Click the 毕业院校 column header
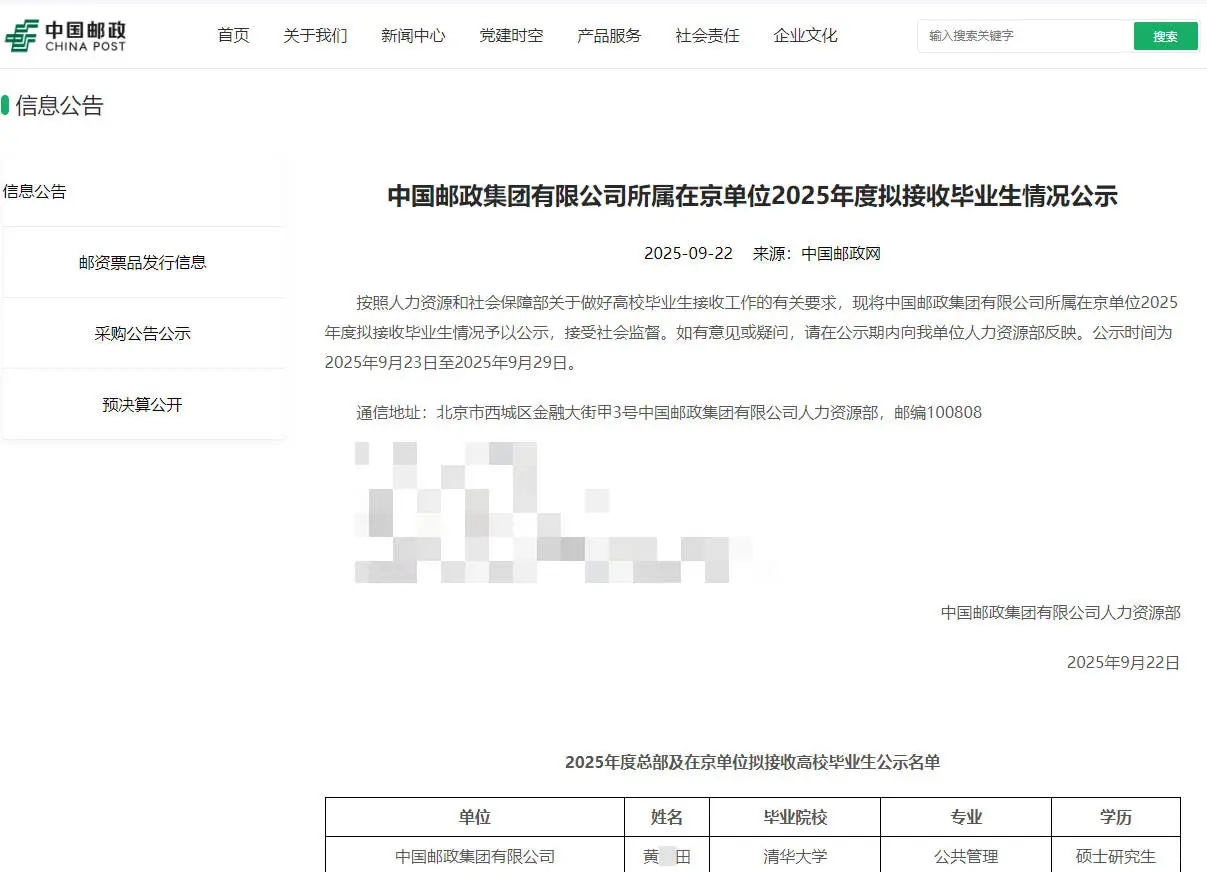 (x=795, y=817)
